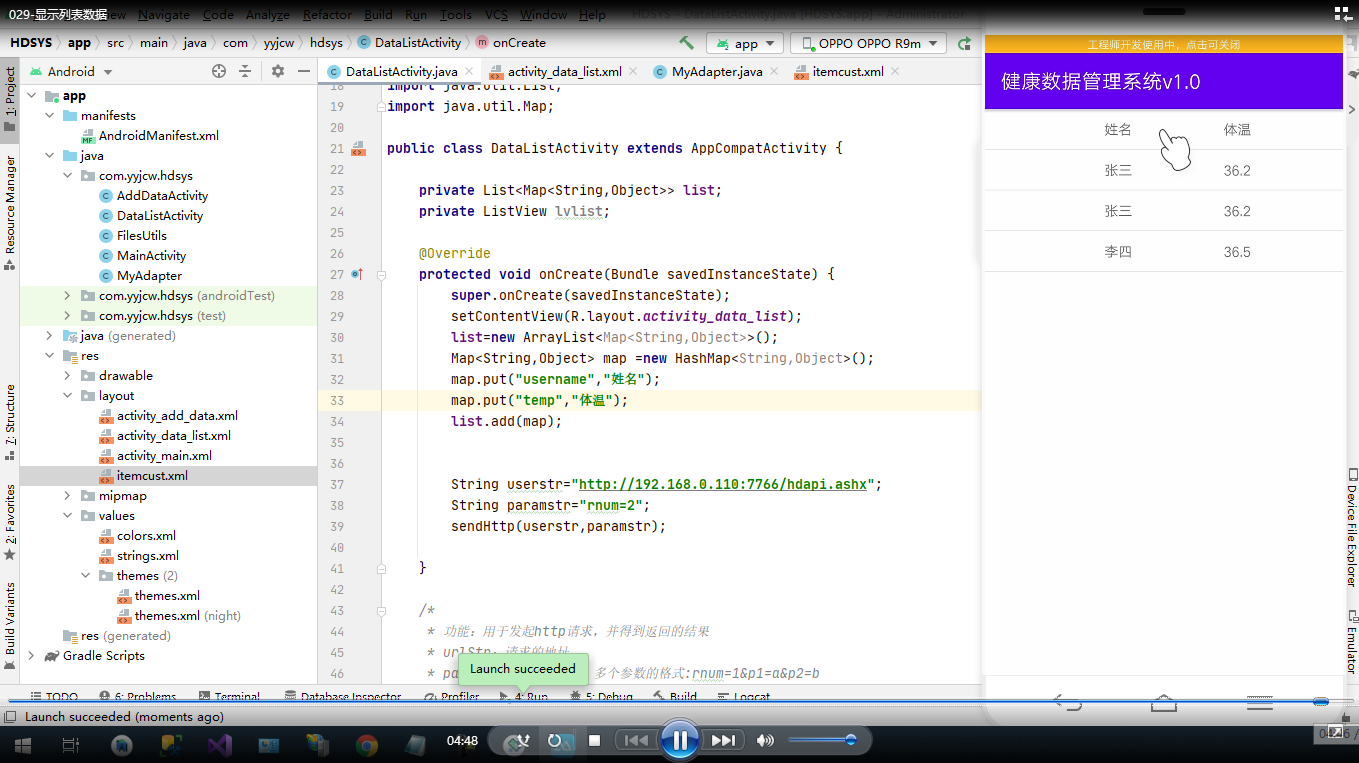Adjust the media player volume slider
The width and height of the screenshot is (1359, 763).
click(x=822, y=740)
